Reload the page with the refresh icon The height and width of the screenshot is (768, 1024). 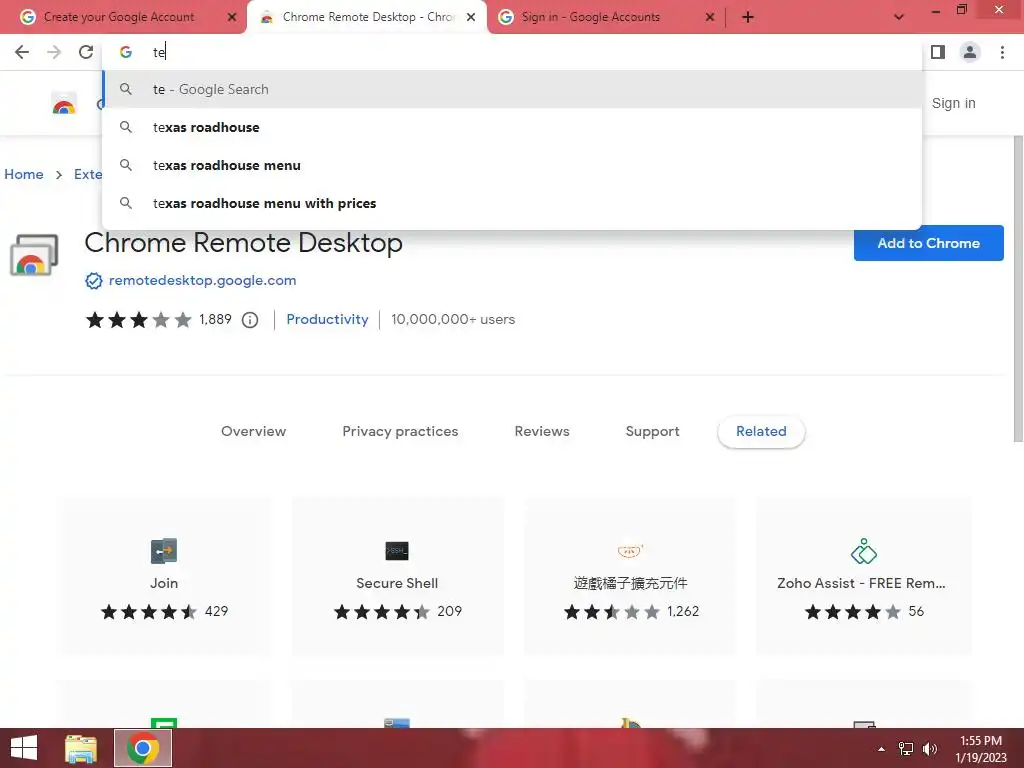click(x=86, y=52)
